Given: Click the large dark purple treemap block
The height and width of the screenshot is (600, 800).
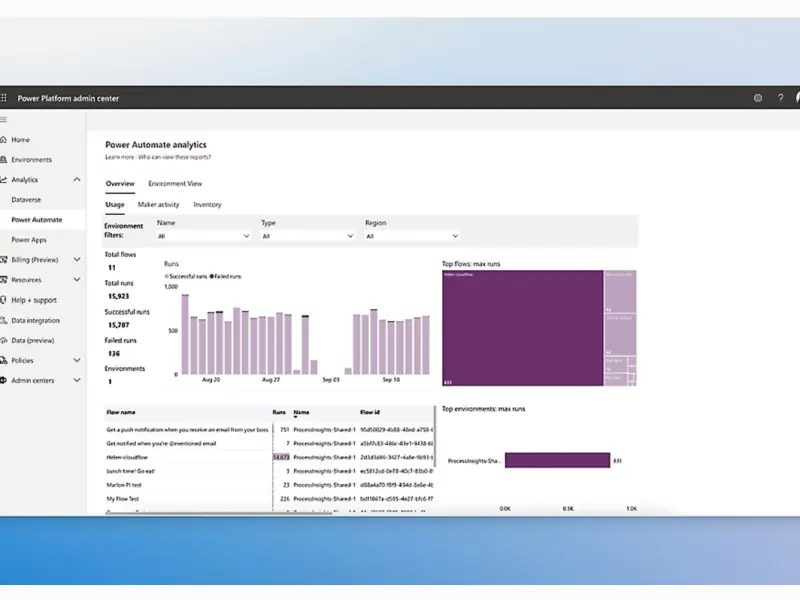Looking at the screenshot, I should [522, 327].
